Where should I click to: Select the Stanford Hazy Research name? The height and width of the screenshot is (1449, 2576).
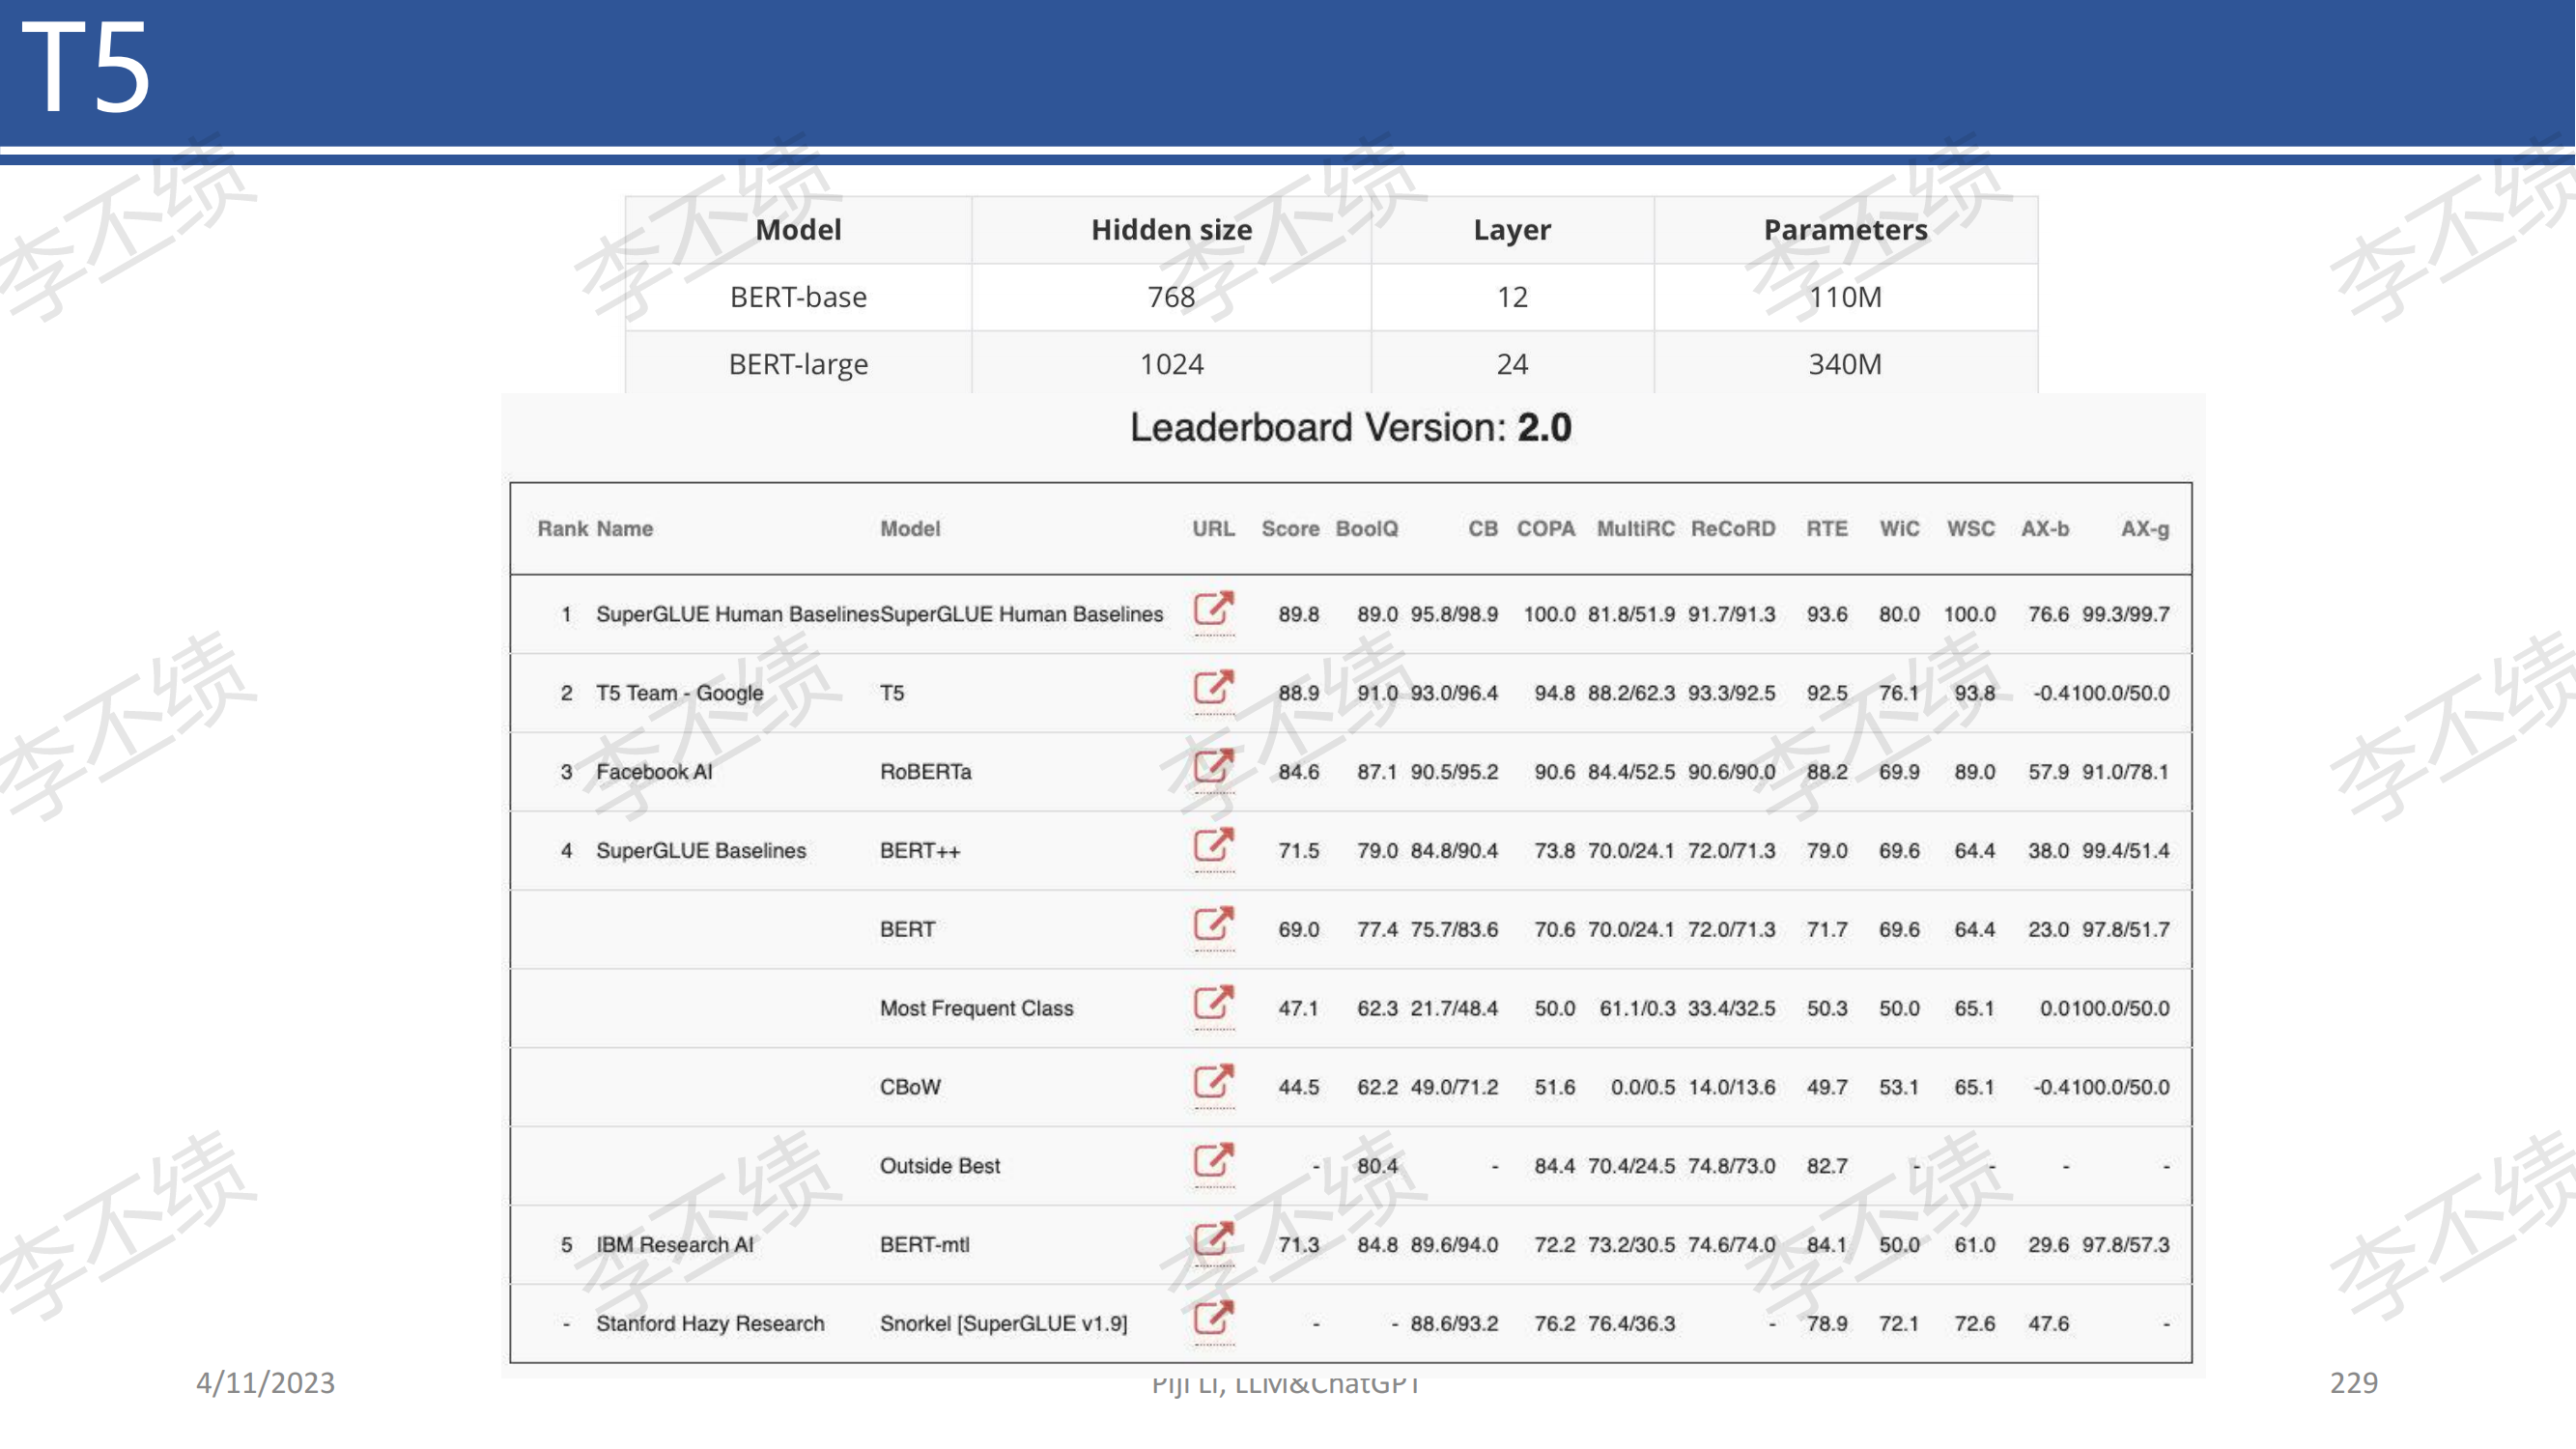pos(711,1323)
